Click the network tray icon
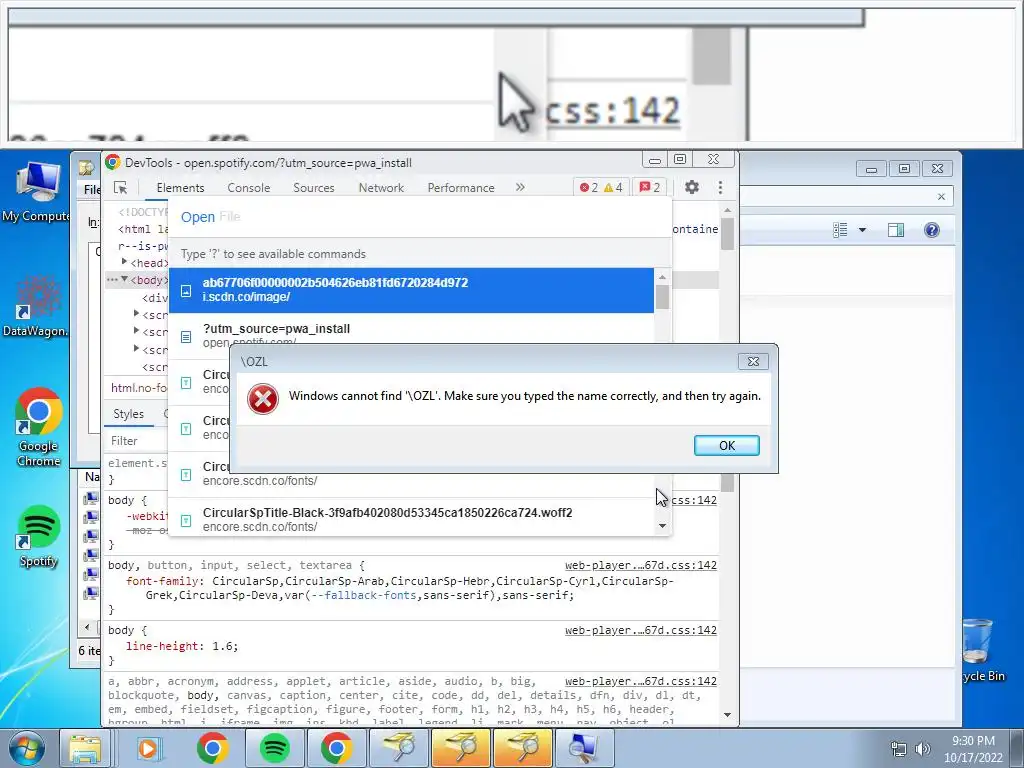The height and width of the screenshot is (768, 1024). click(899, 749)
